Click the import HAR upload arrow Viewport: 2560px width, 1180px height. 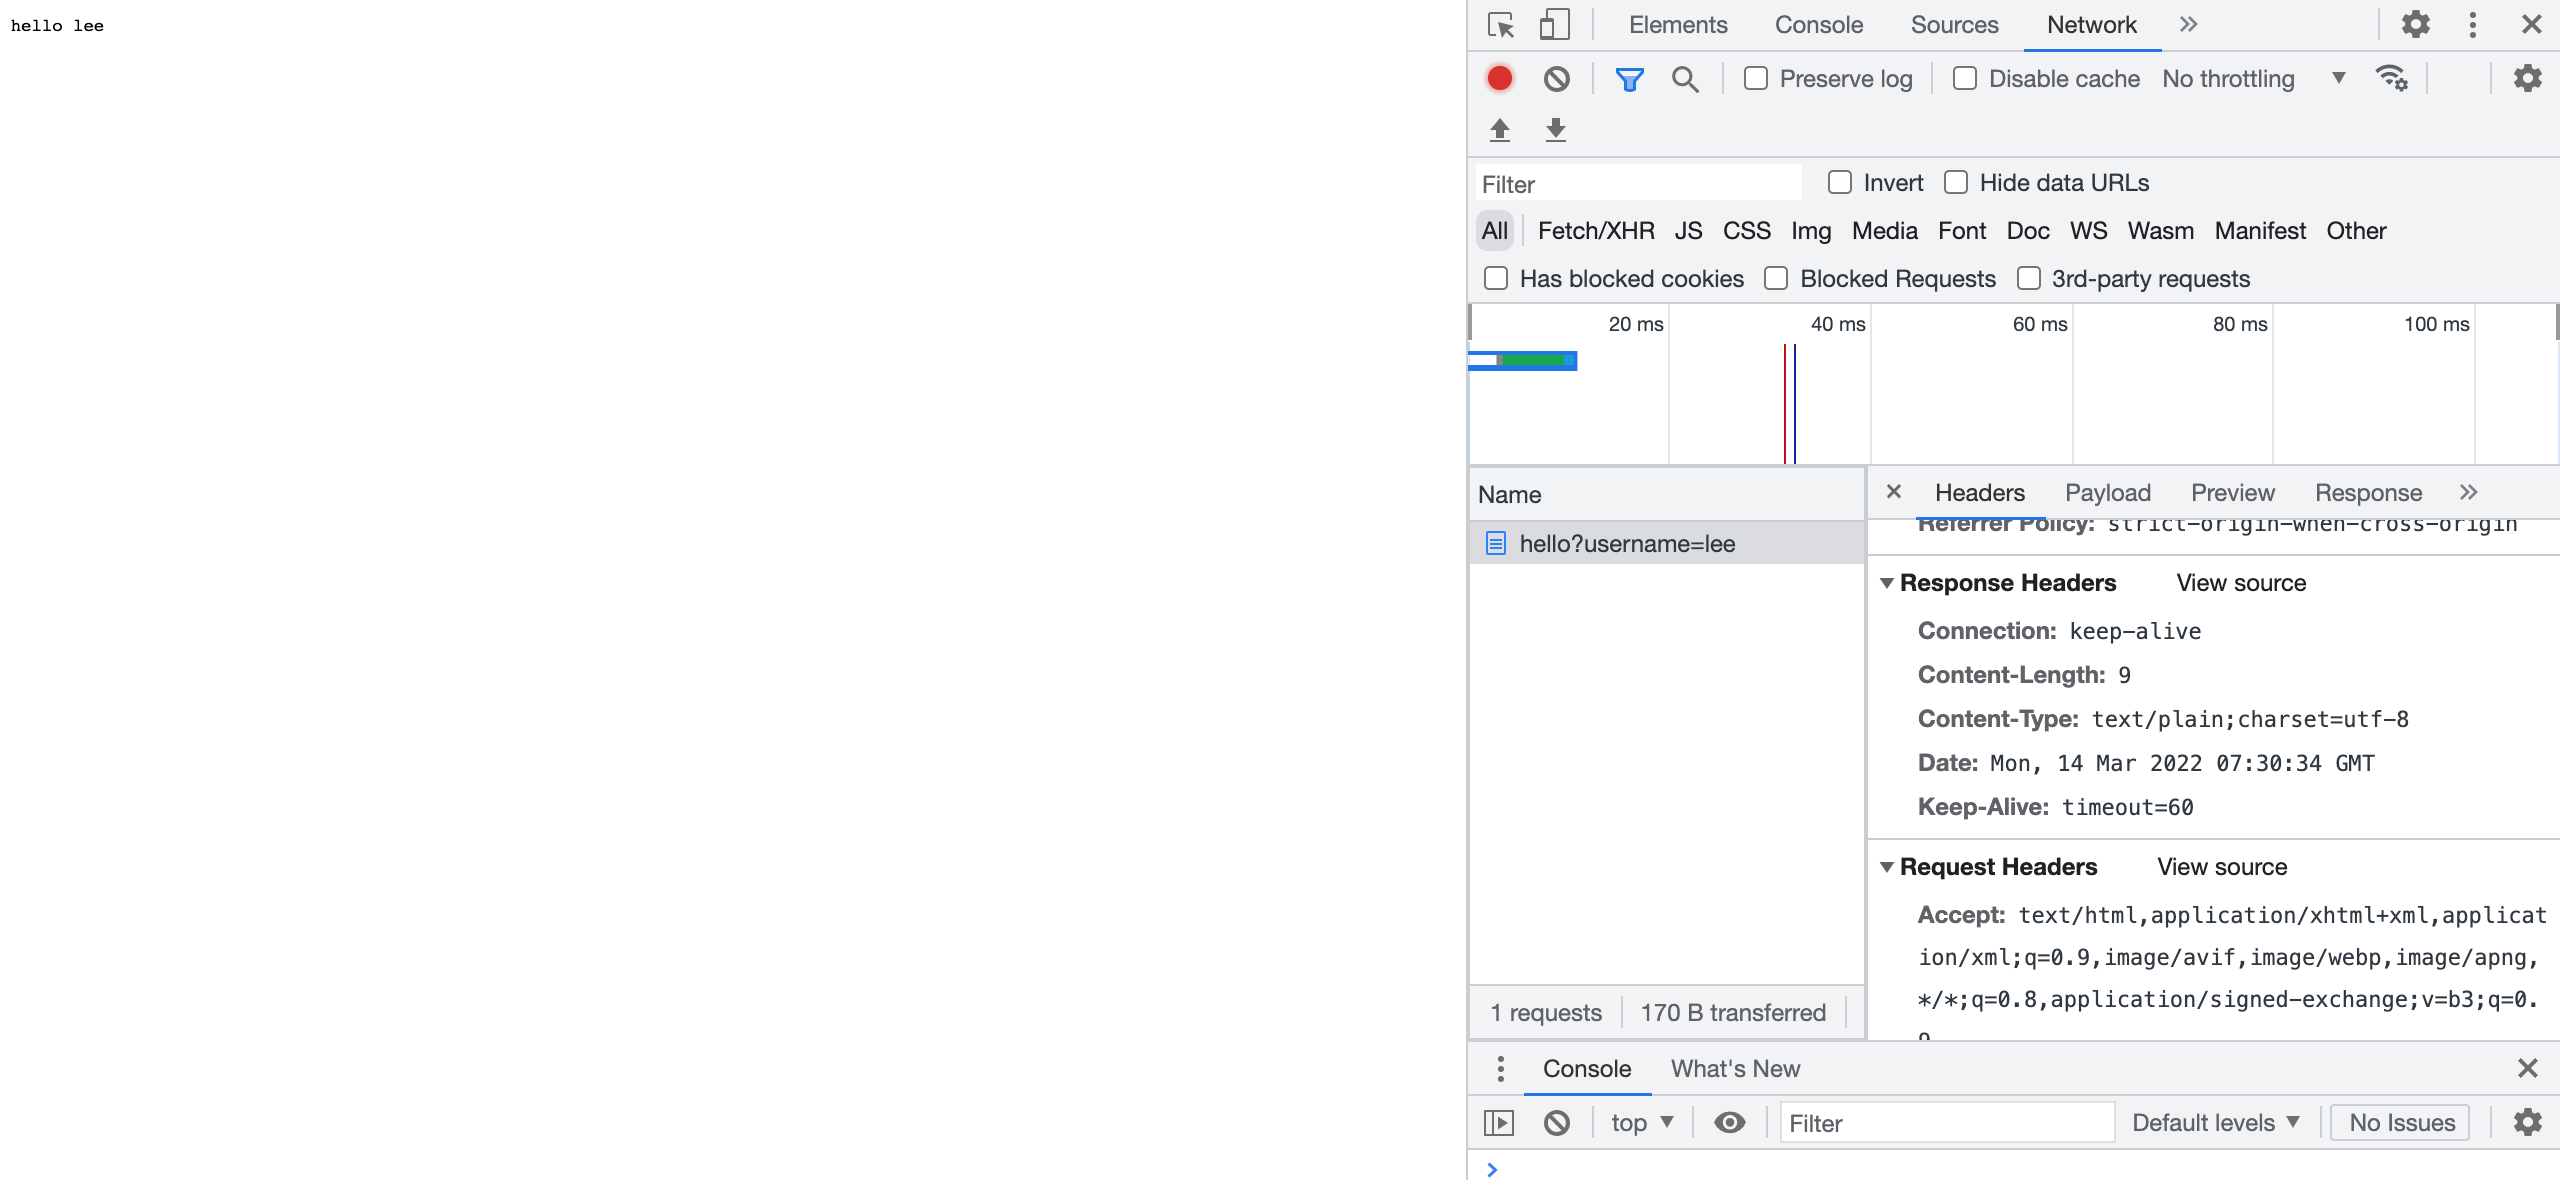click(1499, 130)
